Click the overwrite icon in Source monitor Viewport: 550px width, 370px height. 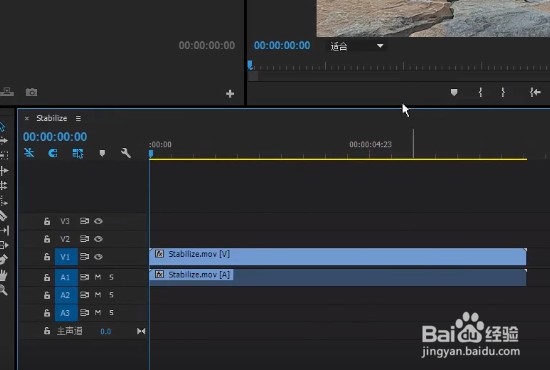pos(7,92)
